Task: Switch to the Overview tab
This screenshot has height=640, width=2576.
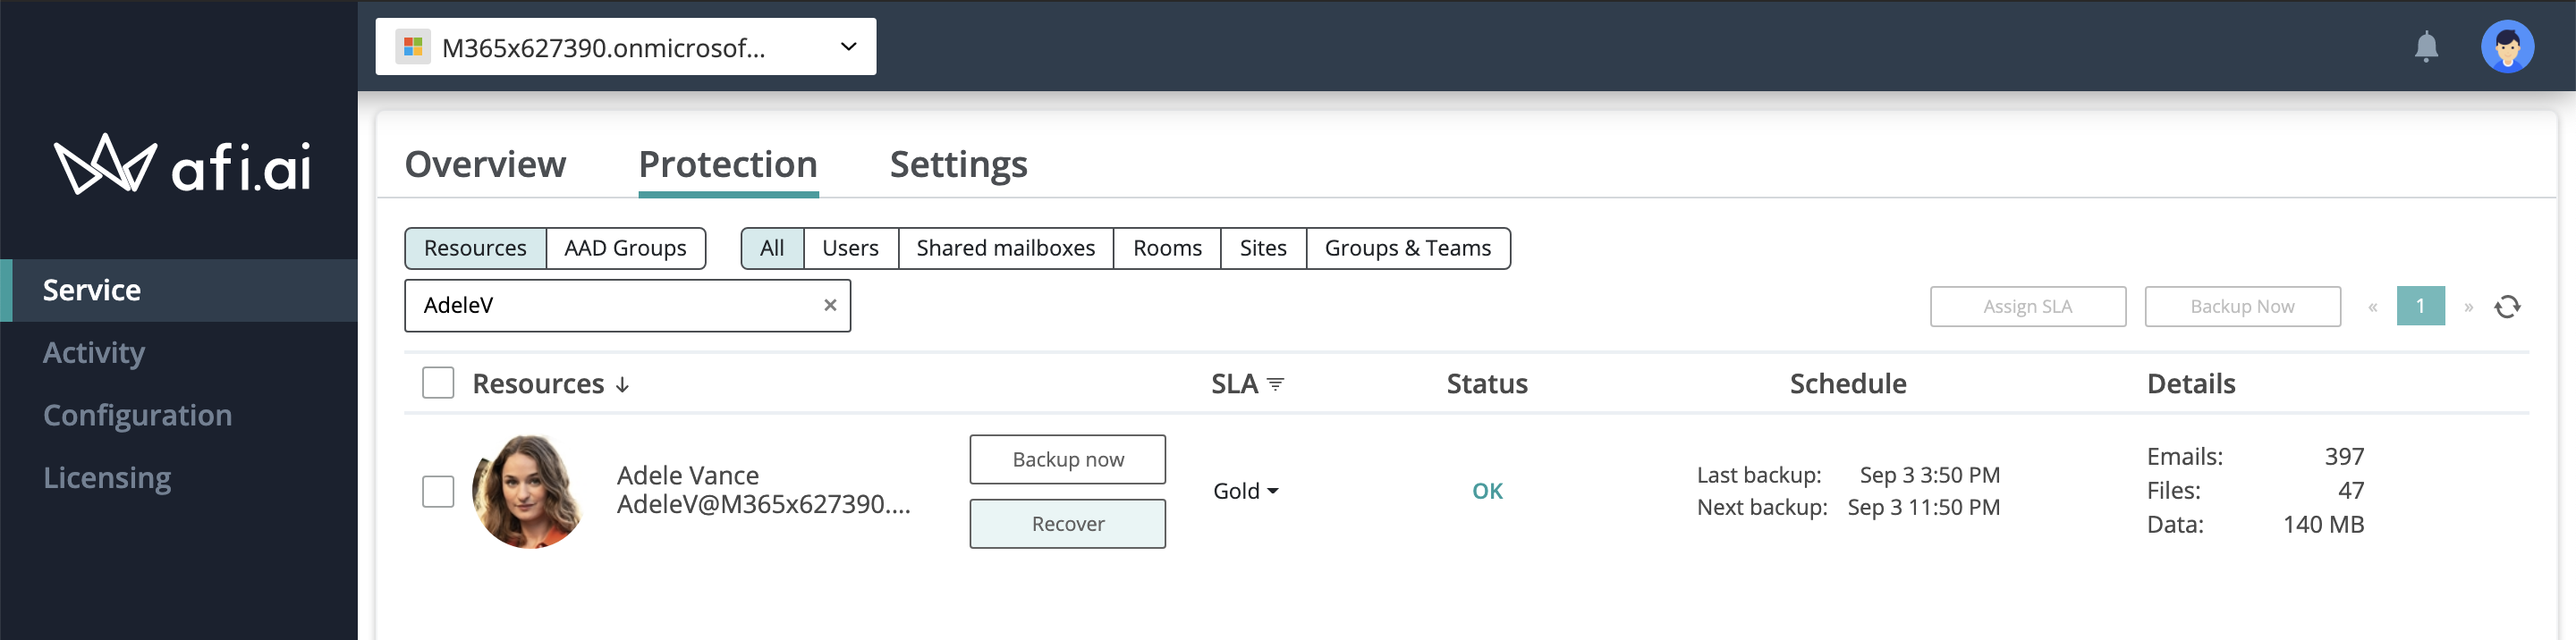Action: coord(485,164)
